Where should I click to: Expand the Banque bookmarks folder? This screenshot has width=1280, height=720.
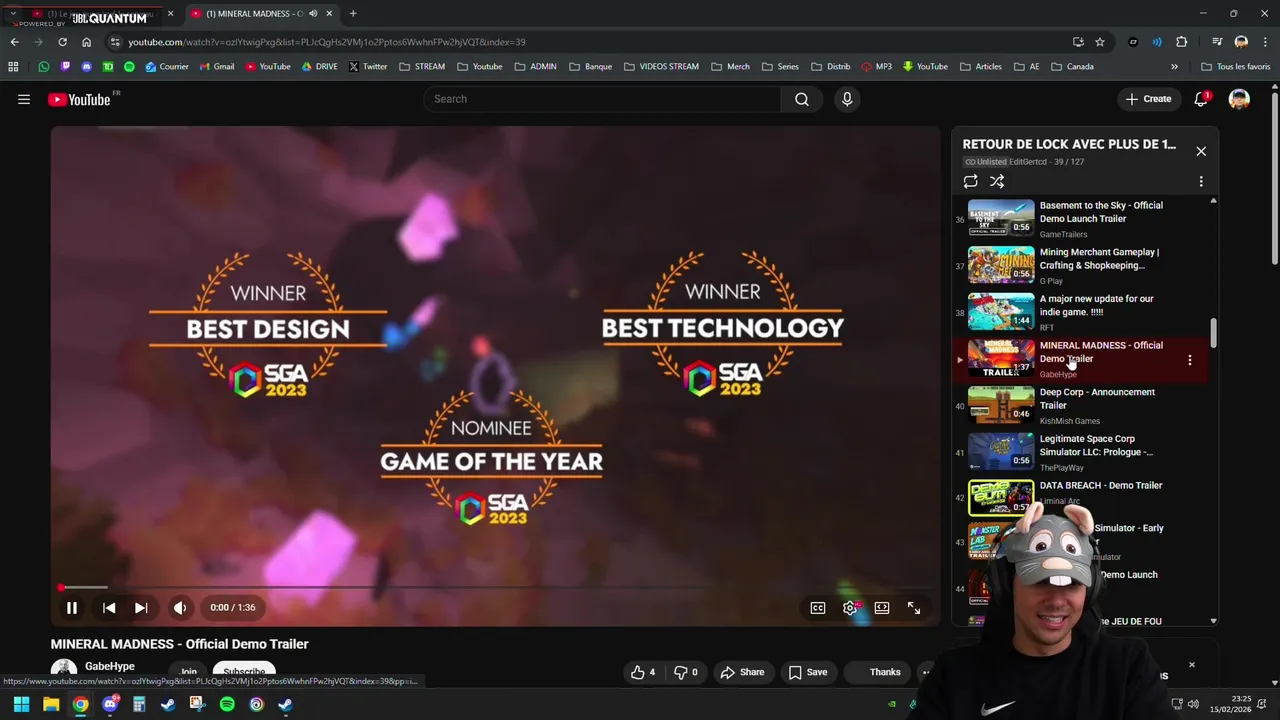[590, 67]
